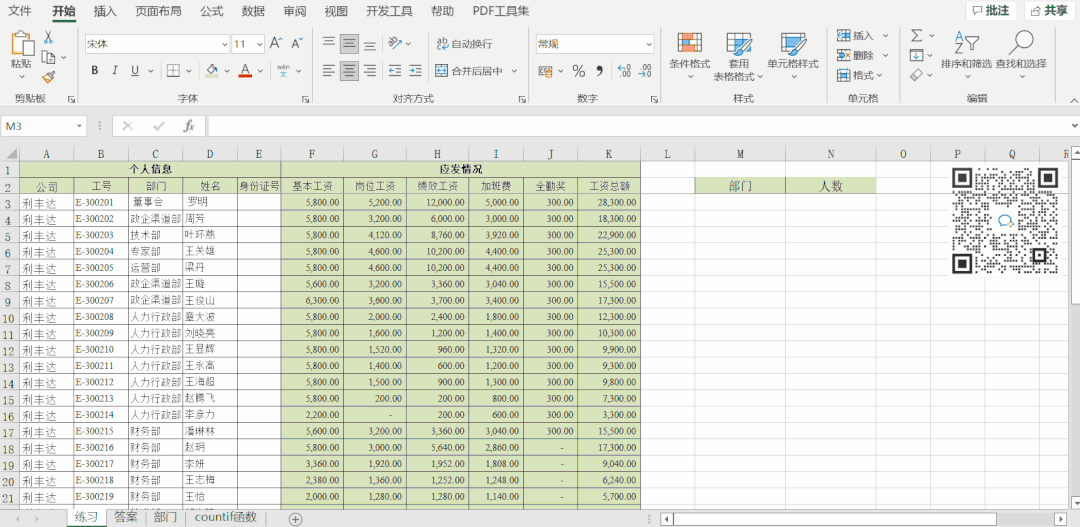Switch to the 答案 sheet tab

point(126,517)
